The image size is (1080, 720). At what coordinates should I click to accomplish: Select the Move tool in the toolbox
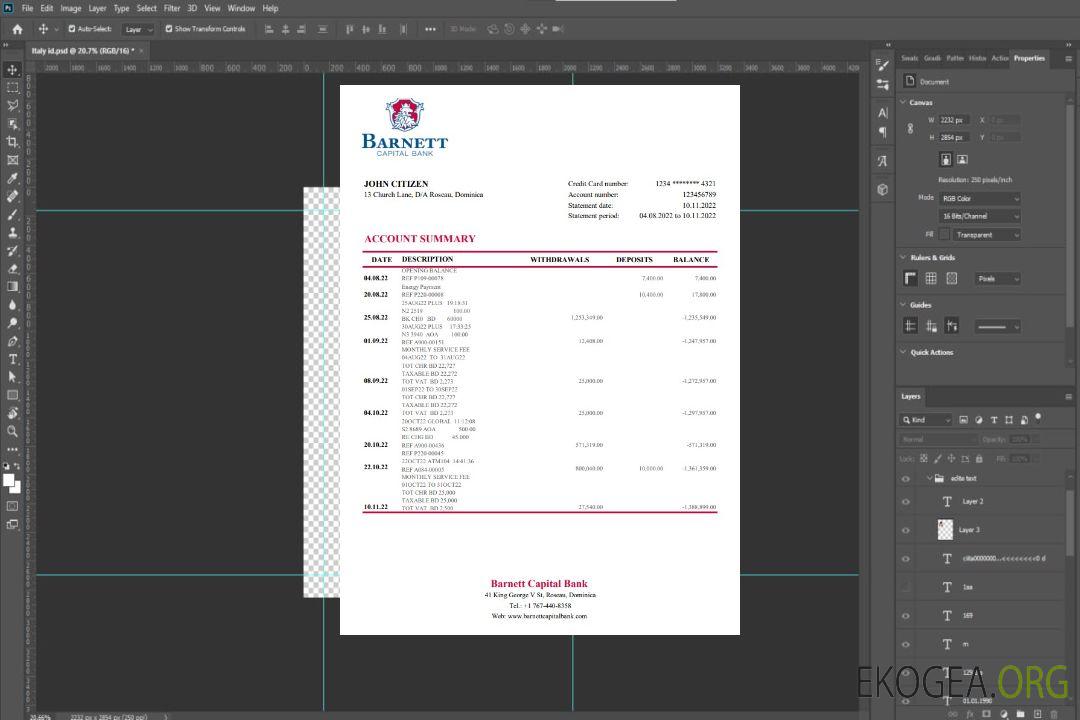(x=12, y=70)
